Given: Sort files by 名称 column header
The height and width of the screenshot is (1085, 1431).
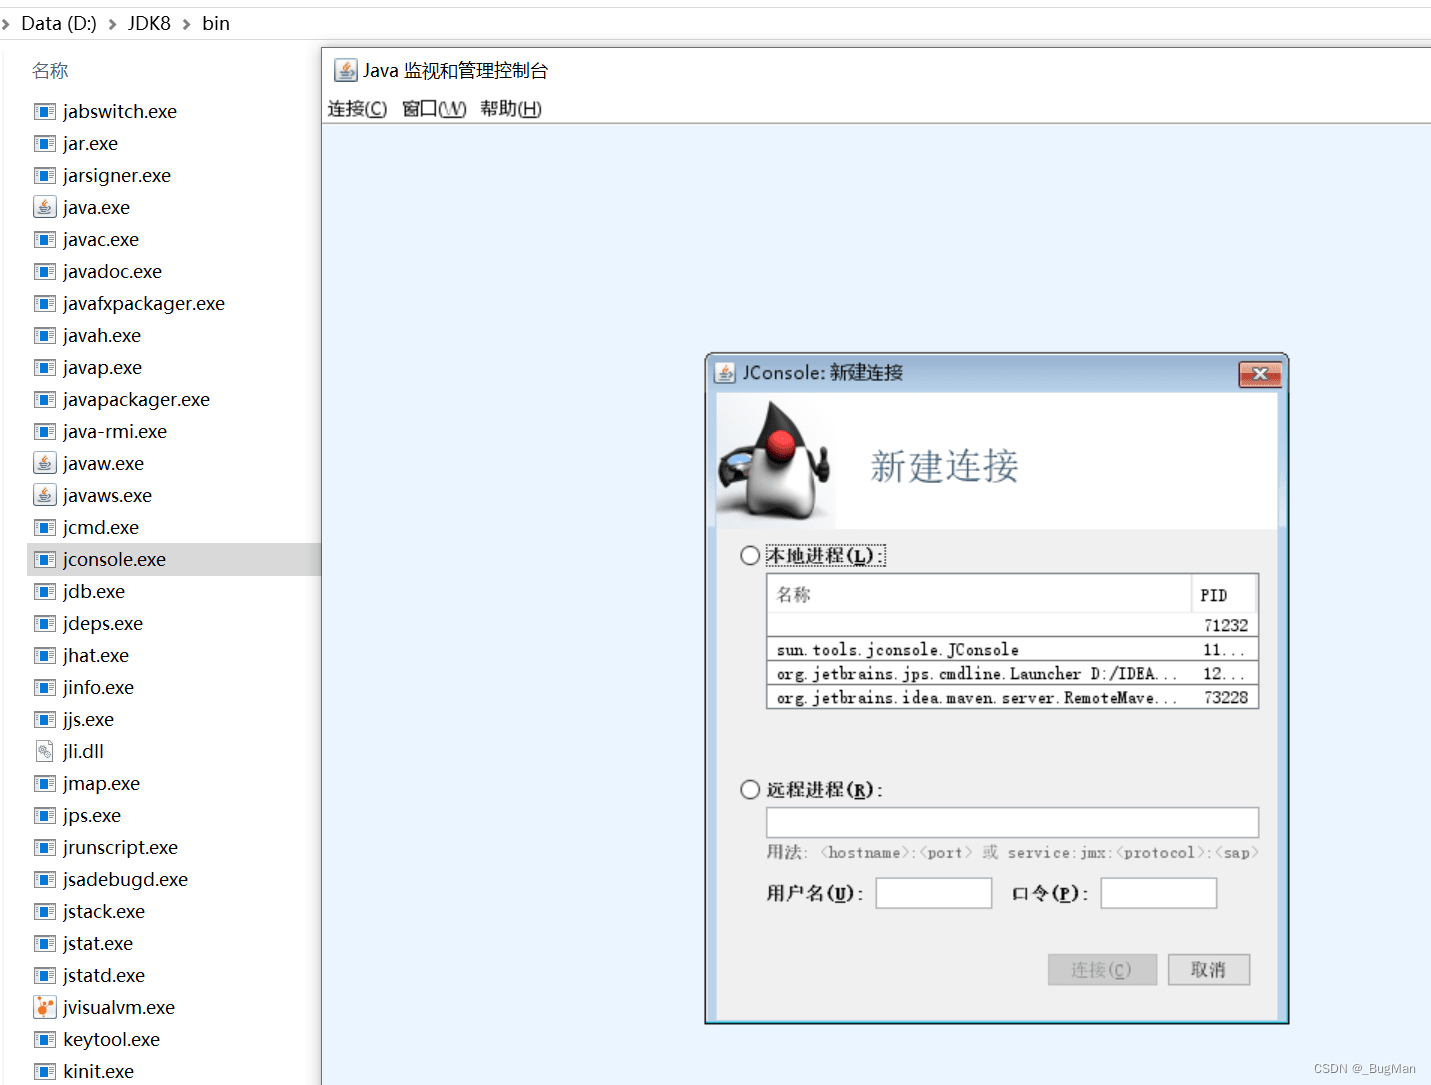Looking at the screenshot, I should (50, 71).
